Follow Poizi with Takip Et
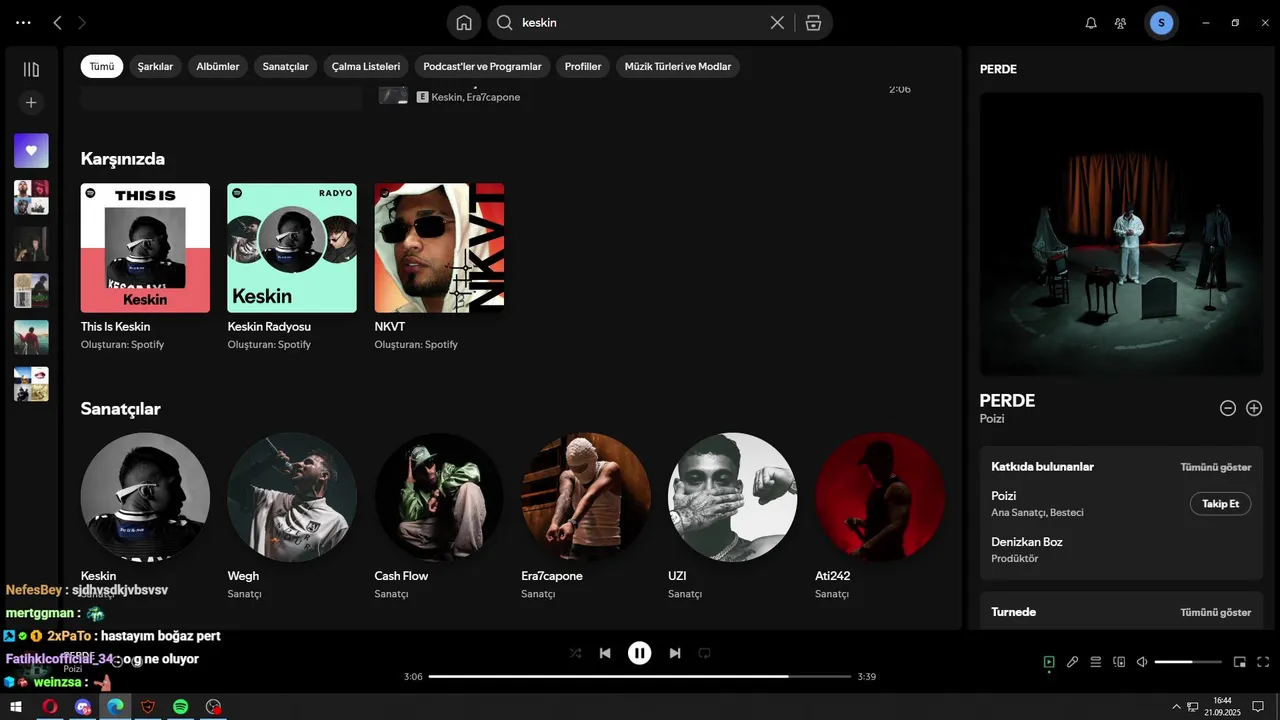Viewport: 1280px width, 720px height. [x=1220, y=504]
